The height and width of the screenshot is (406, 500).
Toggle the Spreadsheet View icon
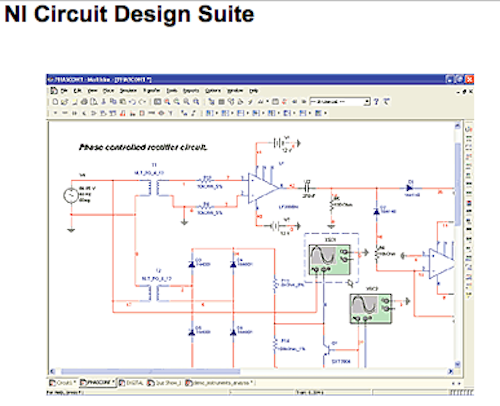coord(221,102)
